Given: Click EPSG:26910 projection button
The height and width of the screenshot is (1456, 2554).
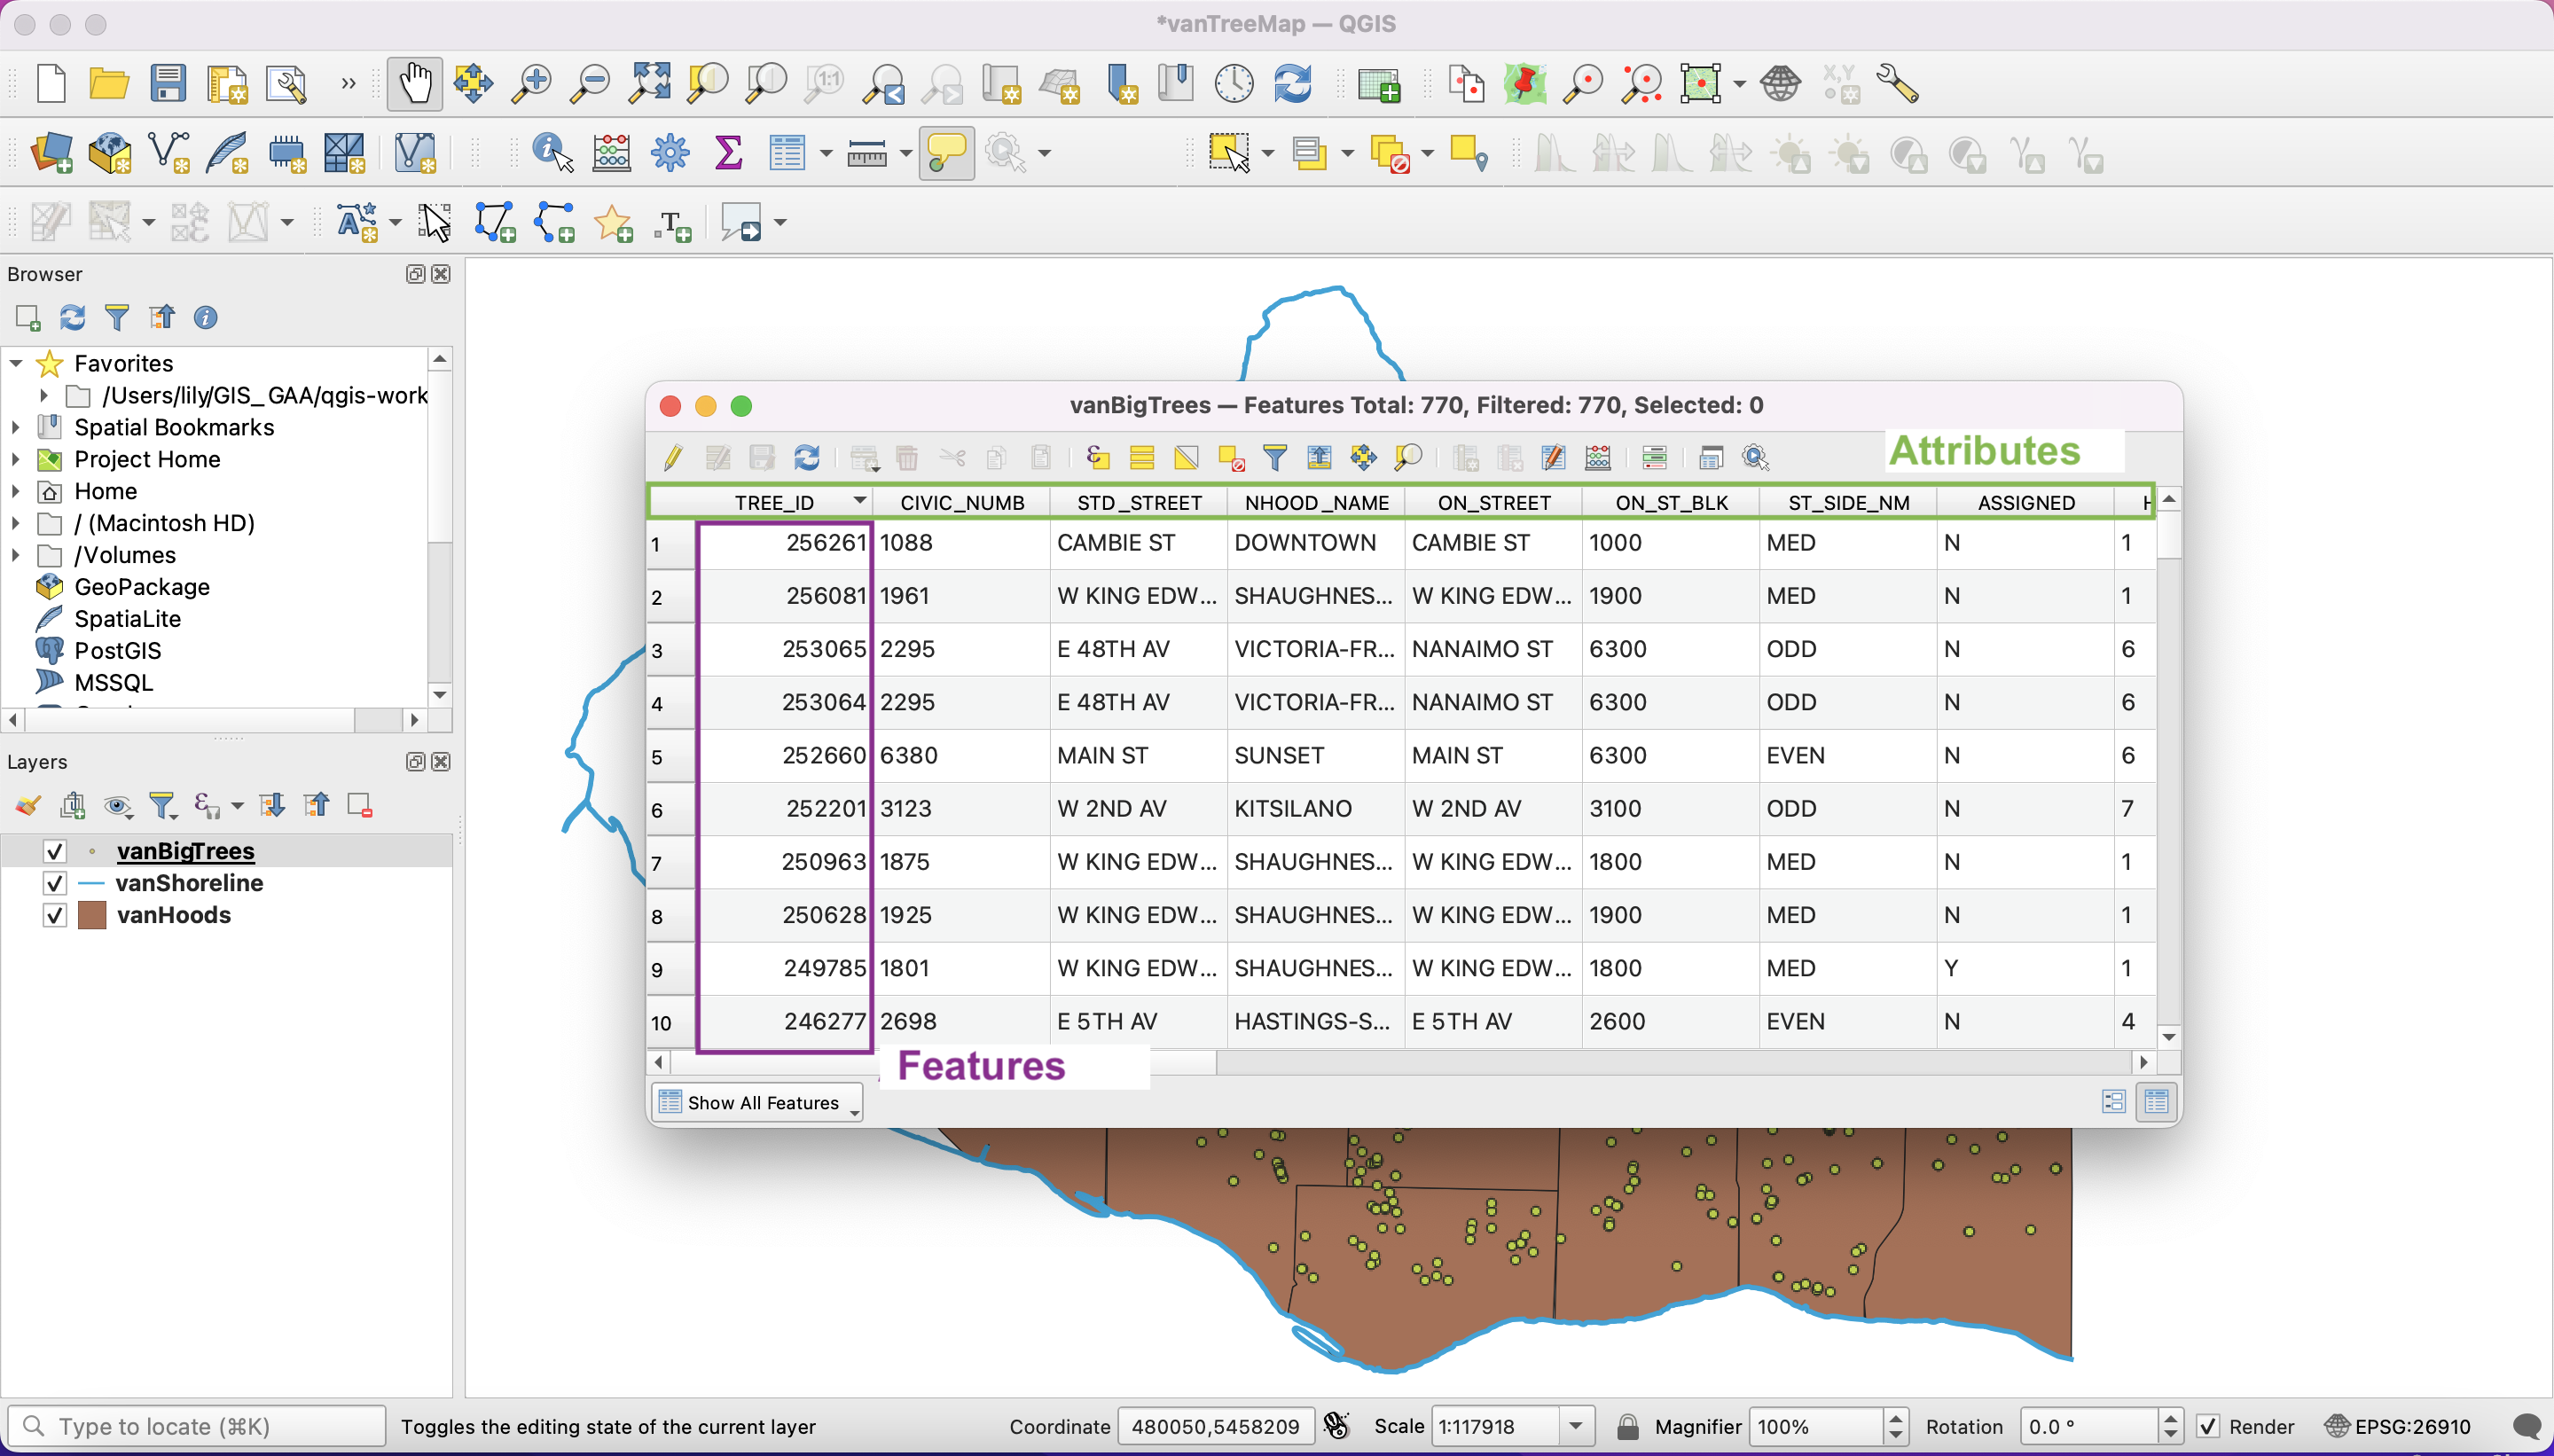Looking at the screenshot, I should point(2398,1426).
